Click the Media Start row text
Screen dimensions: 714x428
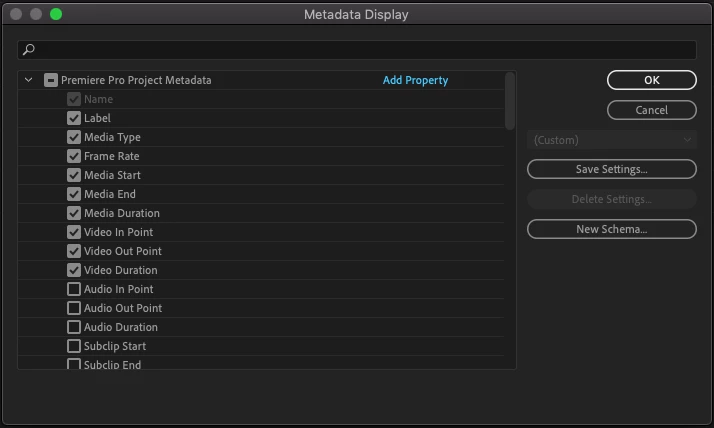tap(112, 175)
